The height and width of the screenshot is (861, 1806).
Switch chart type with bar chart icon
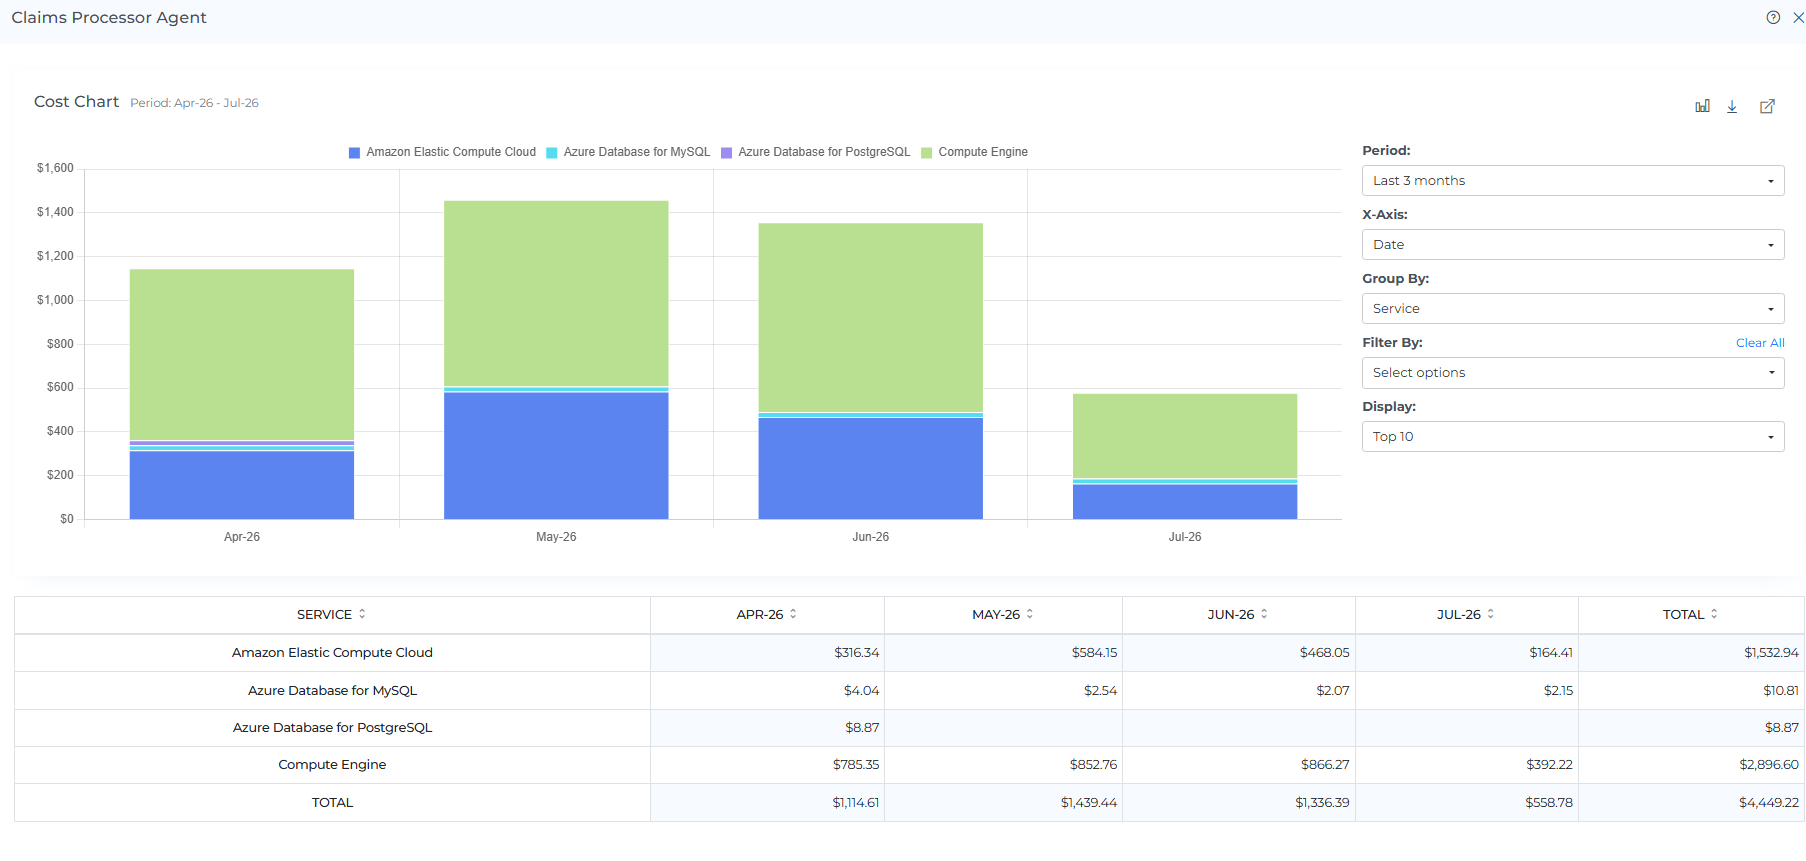[1702, 106]
